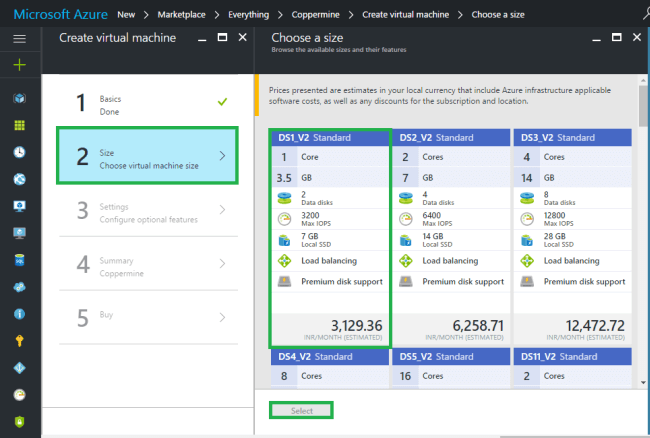Click the scrollbar down arrow

coord(643,382)
